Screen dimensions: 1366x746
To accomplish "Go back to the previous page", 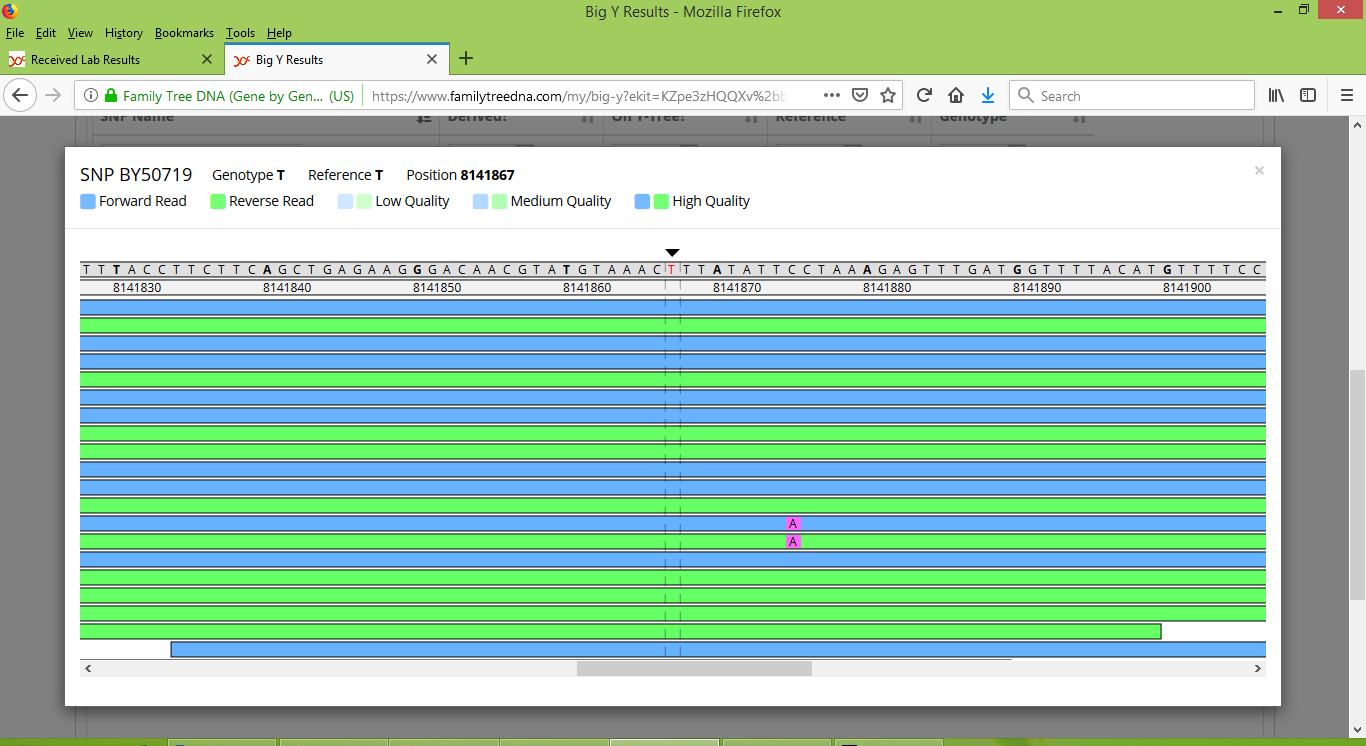I will 21,95.
